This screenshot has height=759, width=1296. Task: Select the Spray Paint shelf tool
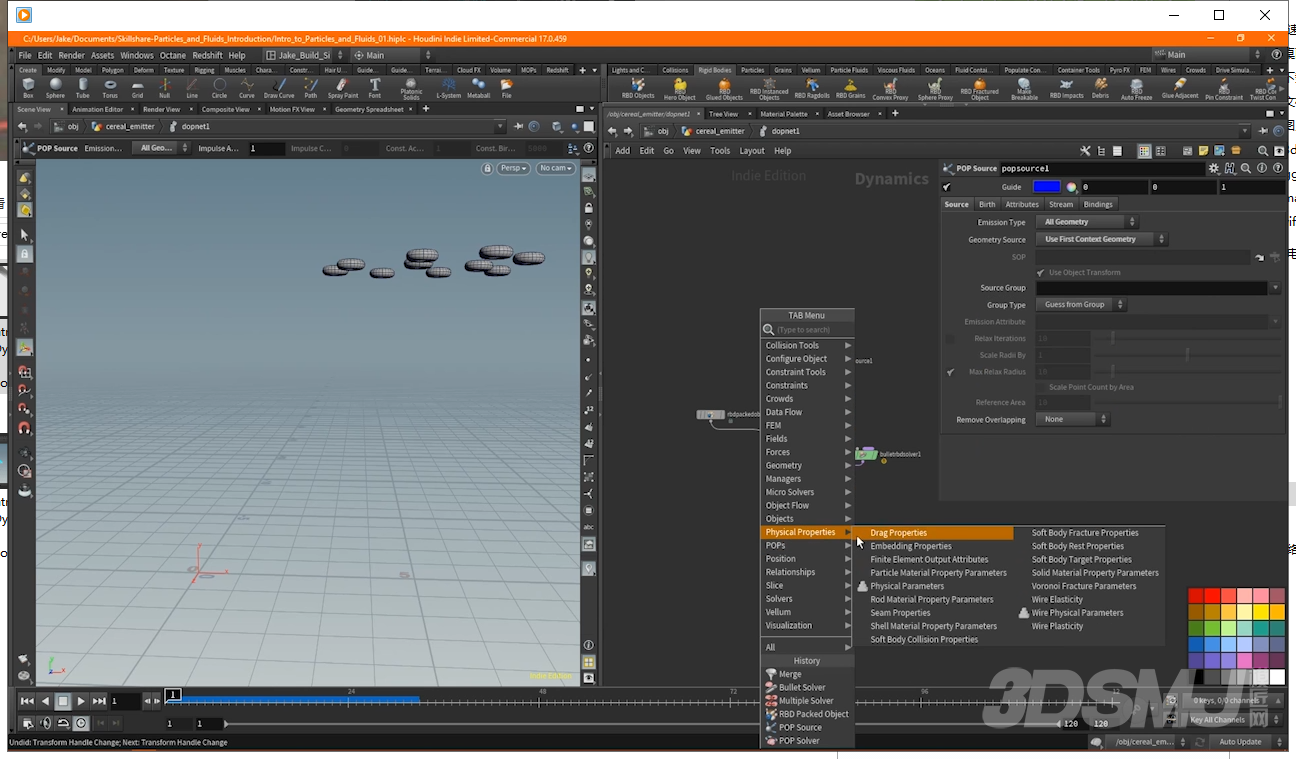click(341, 89)
